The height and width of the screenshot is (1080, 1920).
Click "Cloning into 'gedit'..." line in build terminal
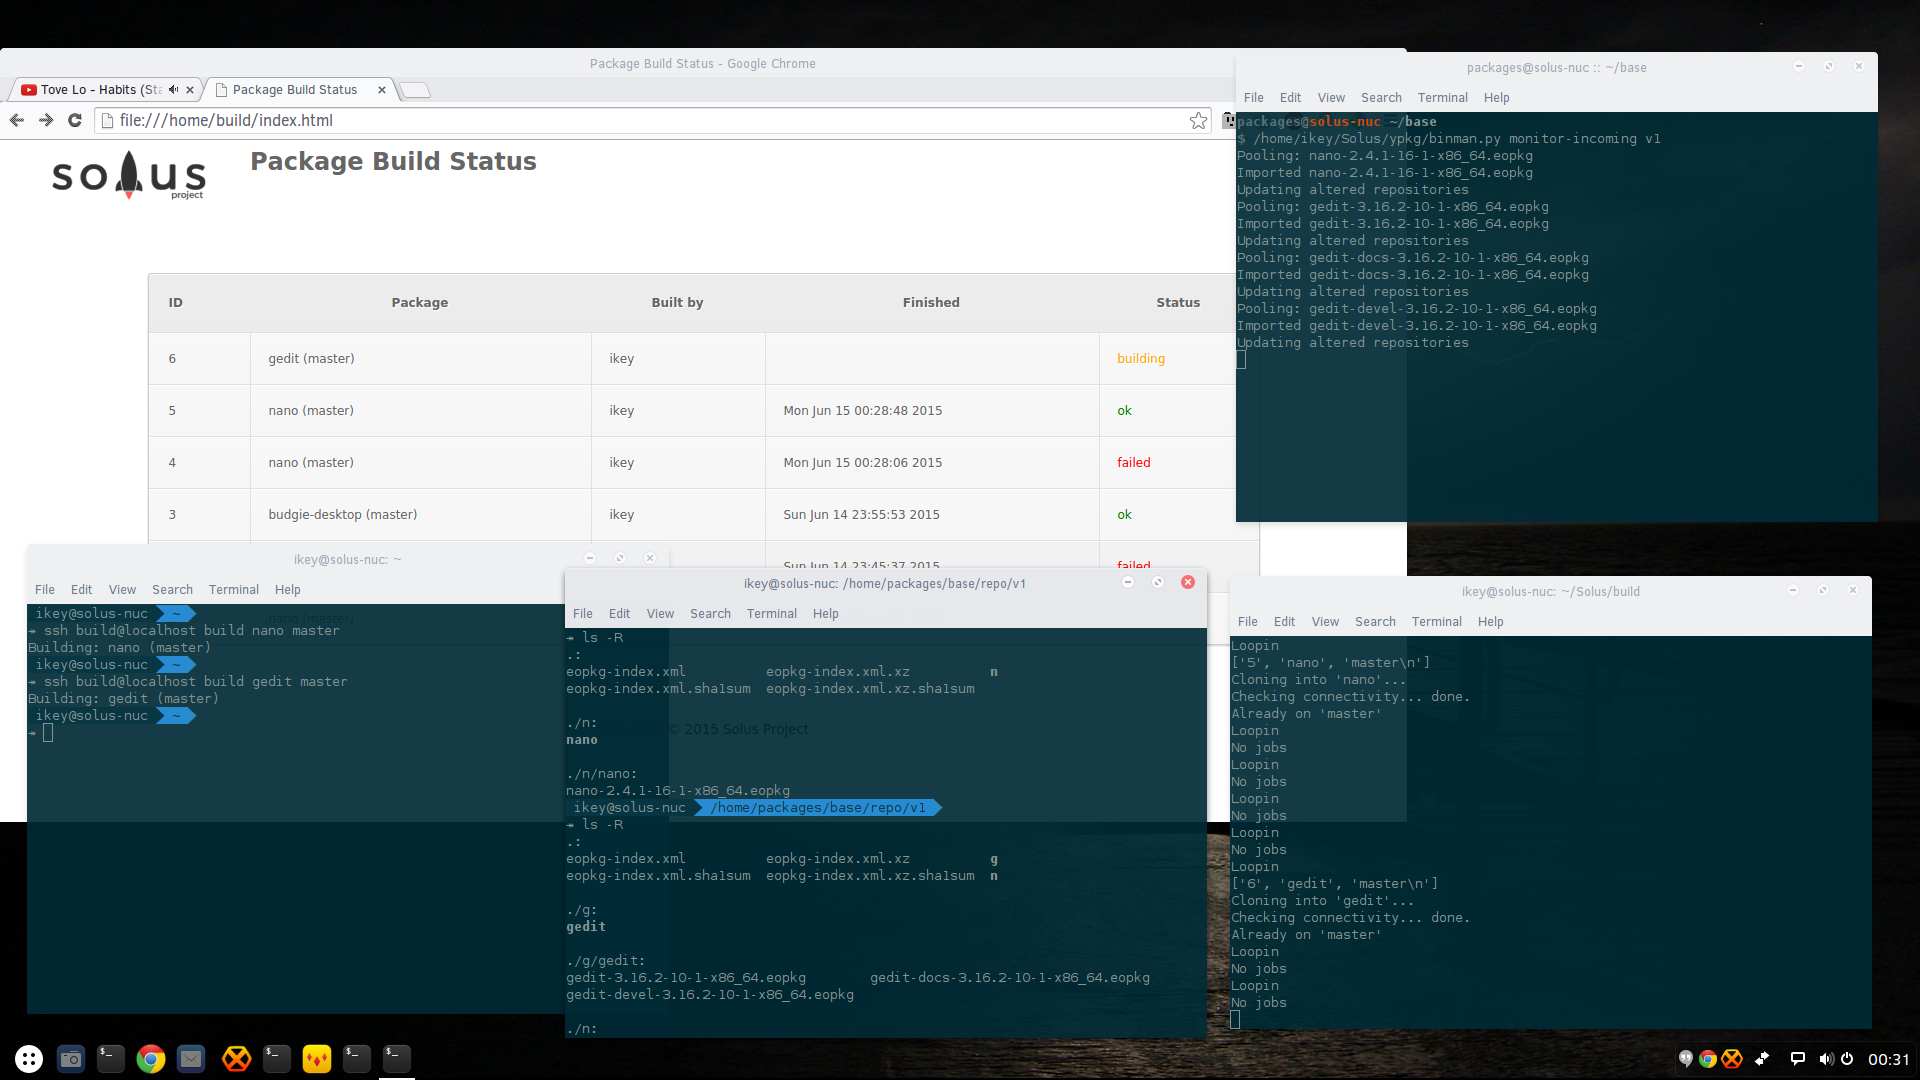tap(1322, 900)
